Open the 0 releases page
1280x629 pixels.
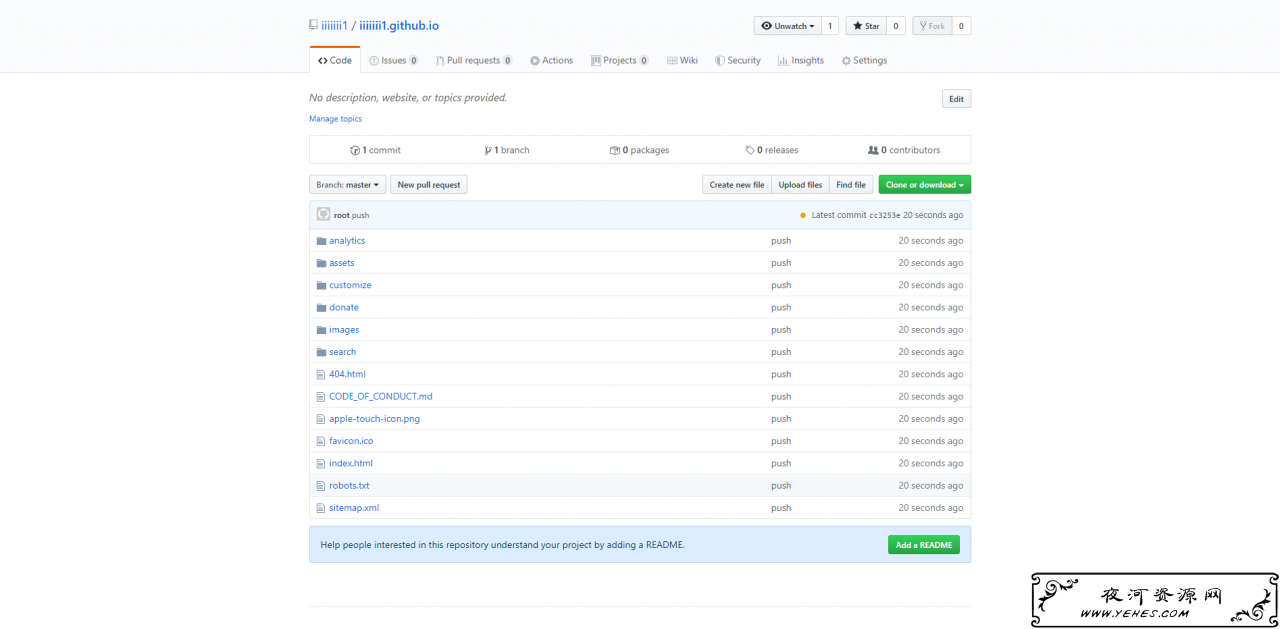pyautogui.click(x=772, y=150)
